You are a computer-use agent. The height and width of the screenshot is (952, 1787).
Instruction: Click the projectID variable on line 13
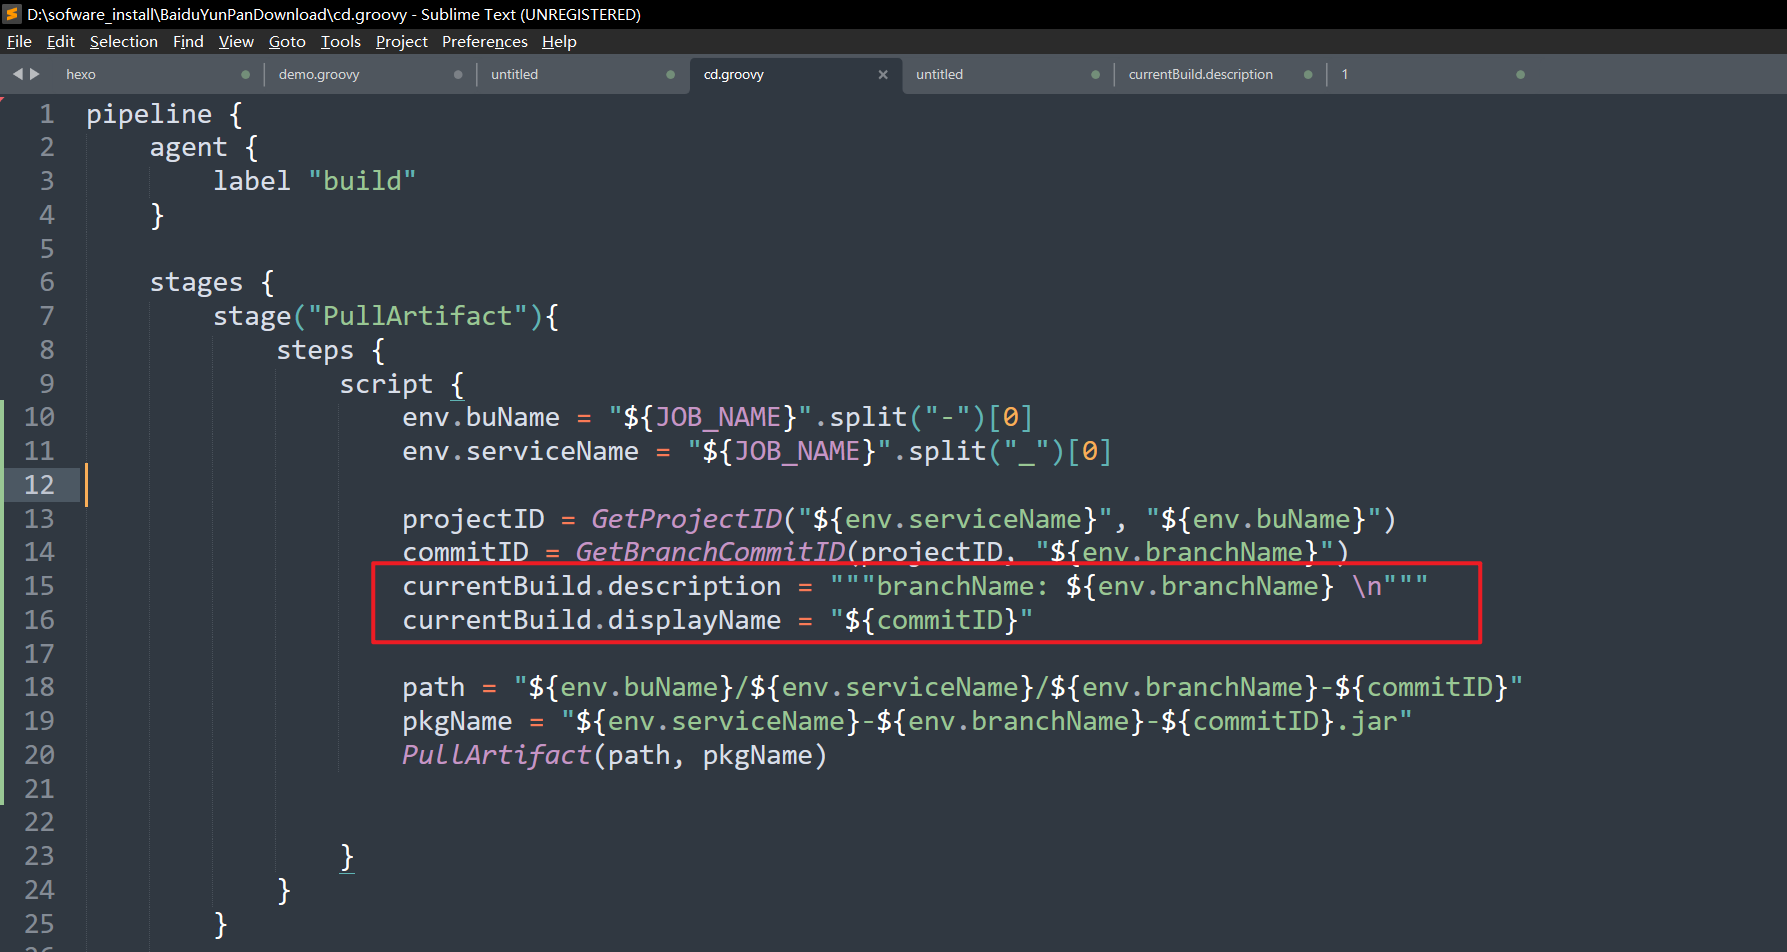(473, 519)
